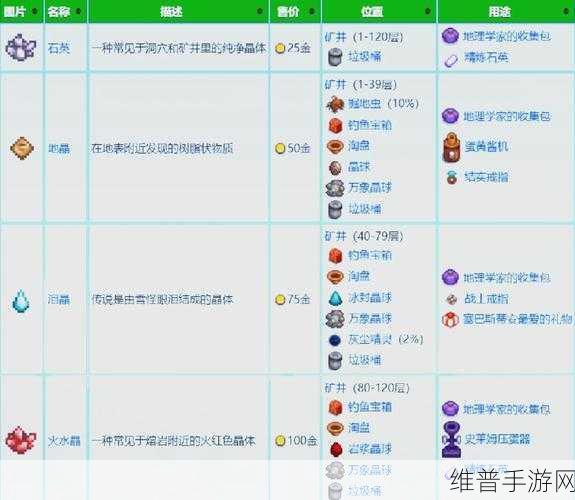
Task: Click the pan (淘盘) icon in 泪晶 row
Action: (x=335, y=276)
